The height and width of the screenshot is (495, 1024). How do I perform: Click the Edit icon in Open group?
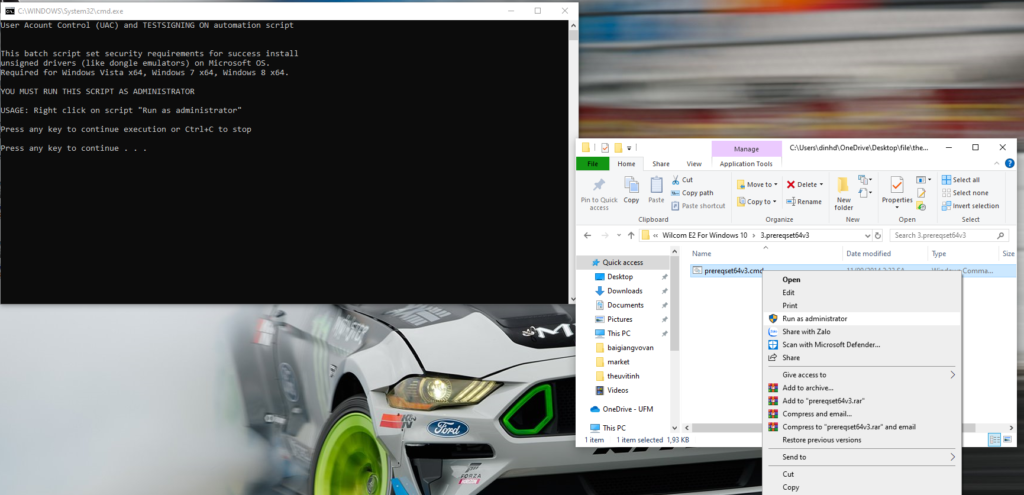pyautogui.click(x=921, y=193)
